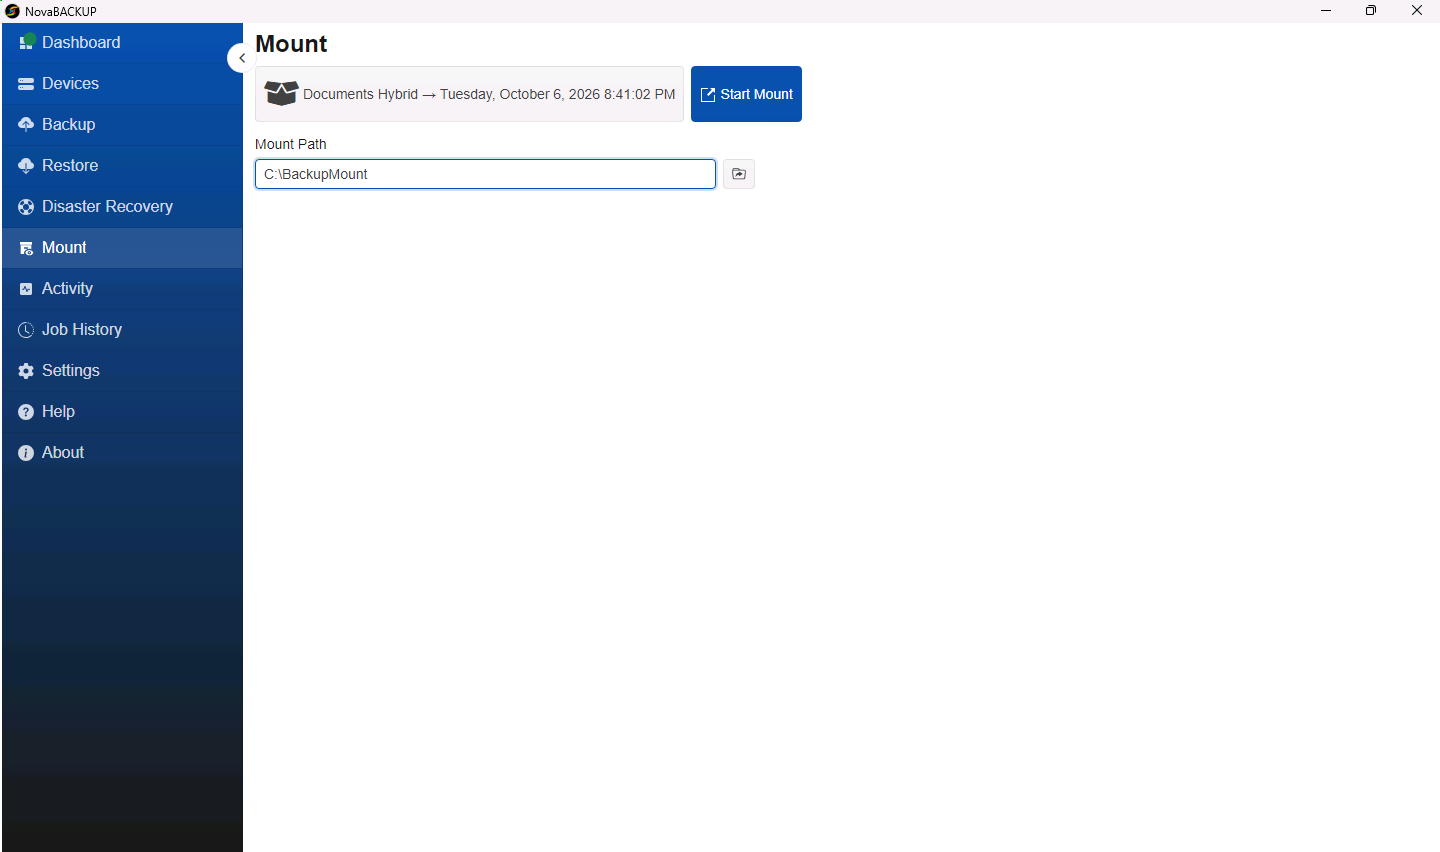Click the Devices drive icon

(x=26, y=84)
